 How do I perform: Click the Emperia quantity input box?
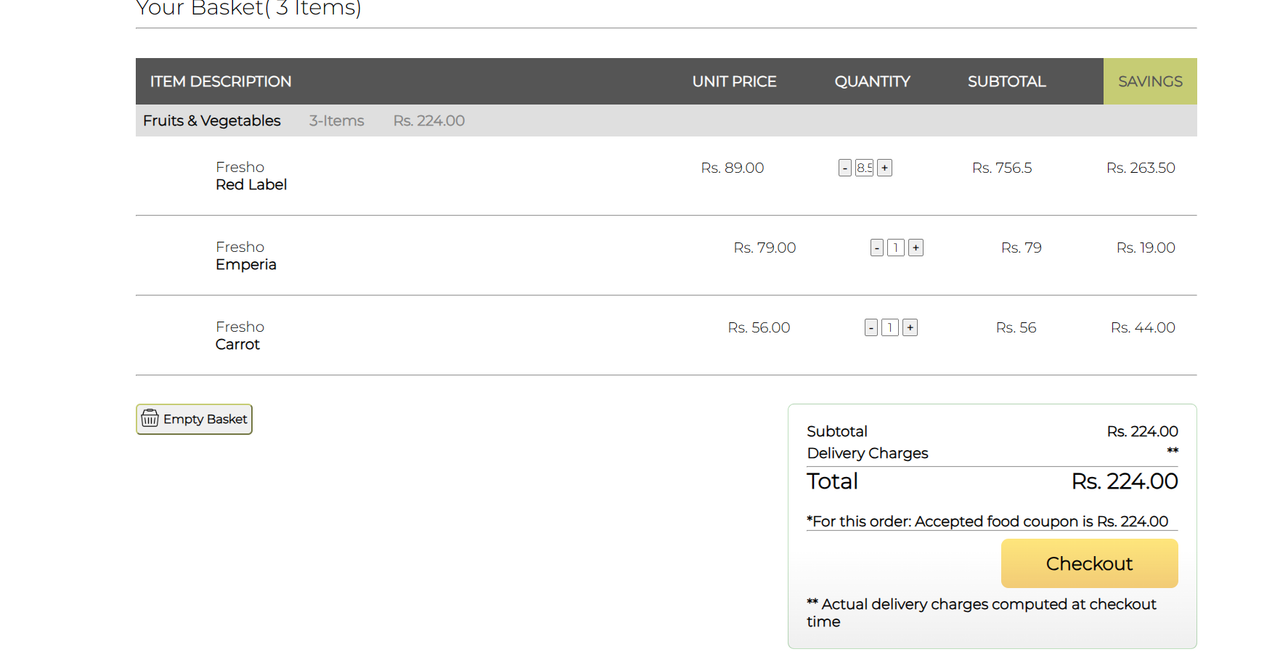pyautogui.click(x=896, y=248)
